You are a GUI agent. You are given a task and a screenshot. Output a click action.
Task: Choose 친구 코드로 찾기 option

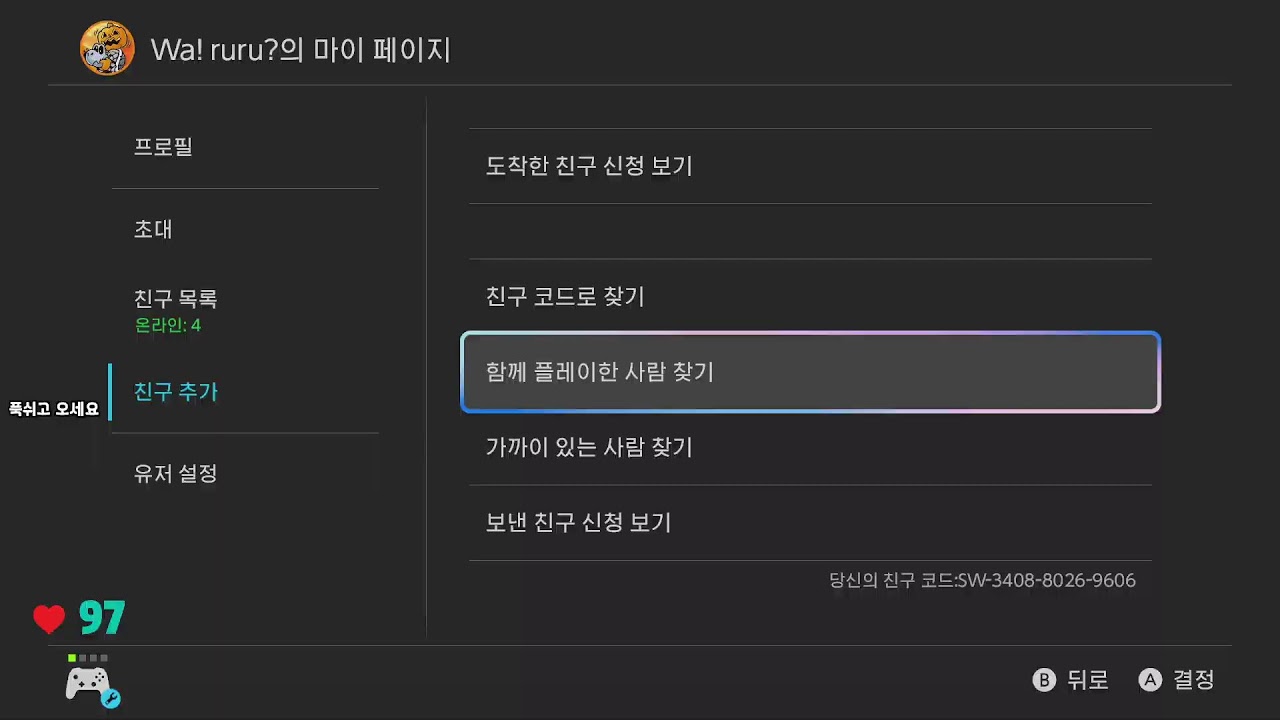click(810, 297)
